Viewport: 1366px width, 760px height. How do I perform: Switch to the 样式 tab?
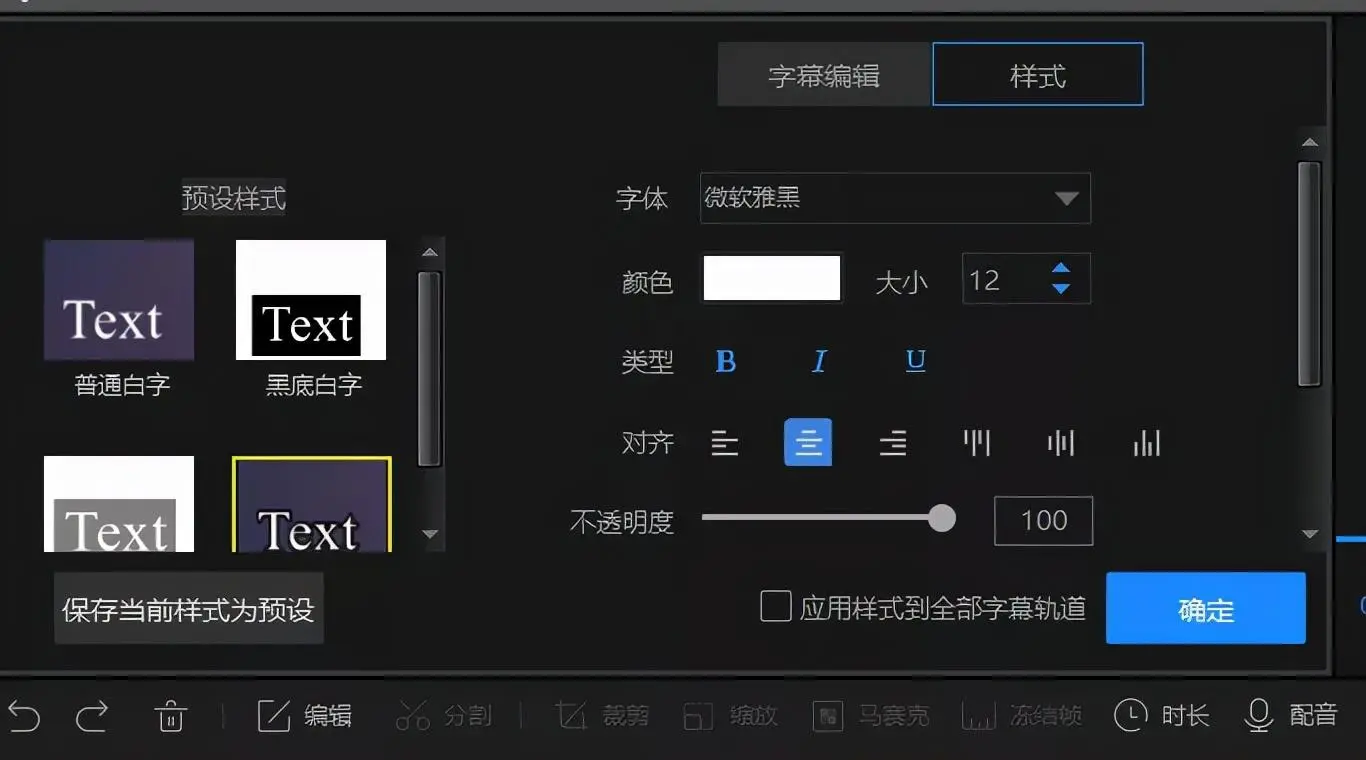pos(1036,74)
